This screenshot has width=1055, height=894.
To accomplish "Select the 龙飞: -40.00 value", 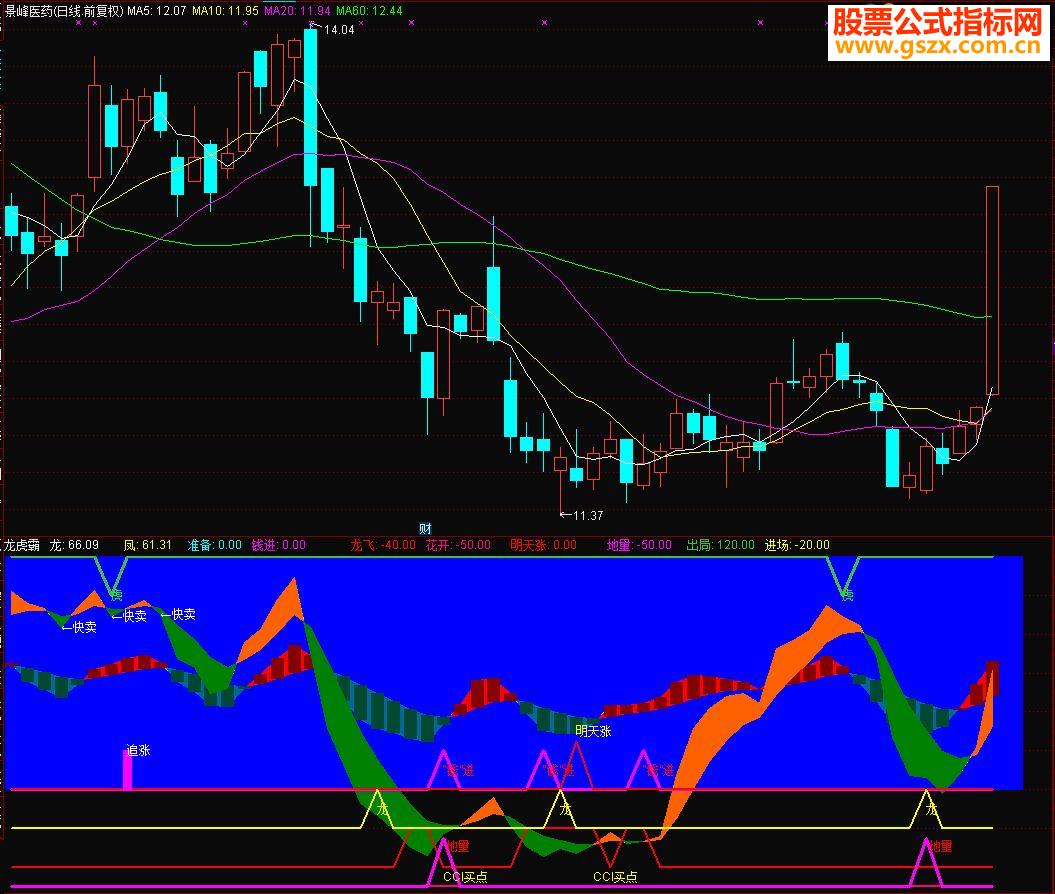I will point(383,545).
